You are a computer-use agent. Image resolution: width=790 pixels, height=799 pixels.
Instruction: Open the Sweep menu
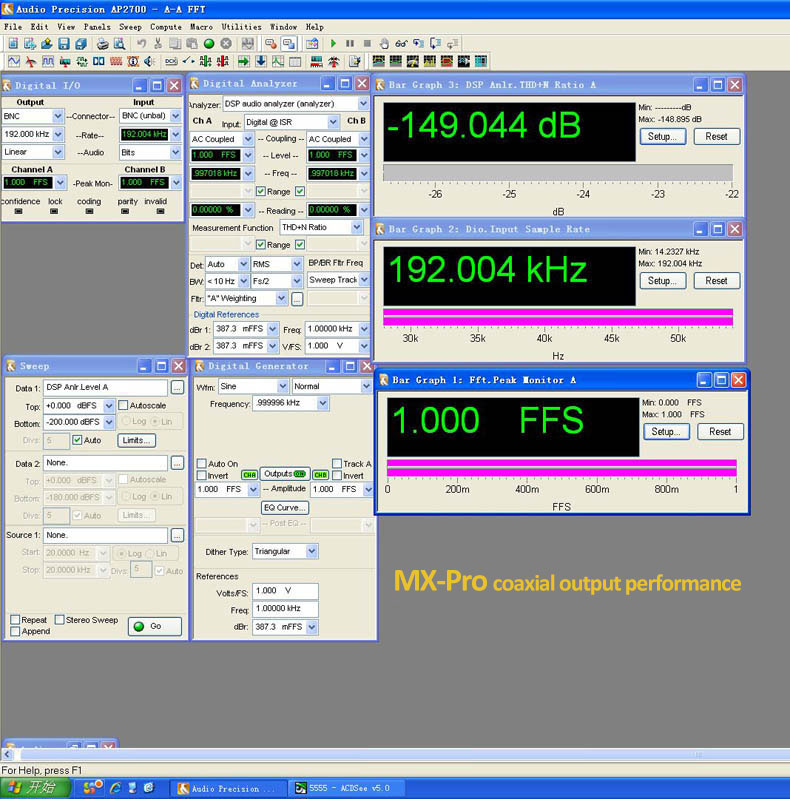click(x=130, y=27)
